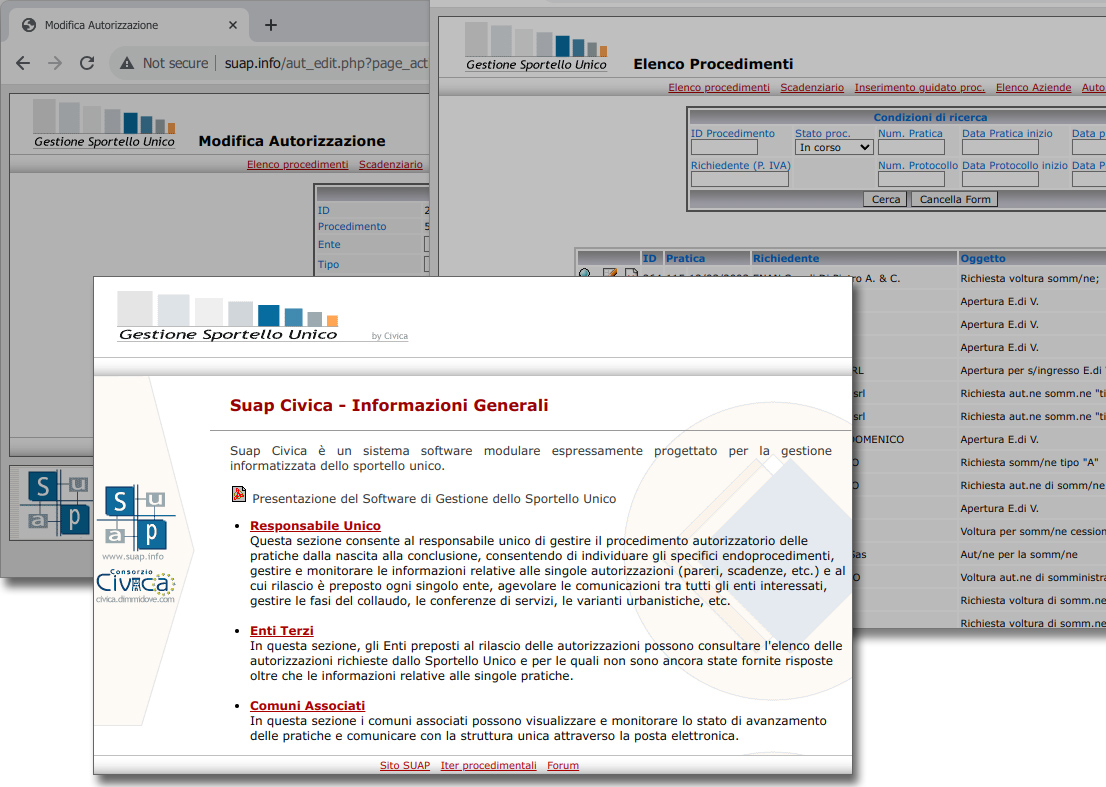Open Inserimento guidato proc. menu link
1106x787 pixels.
click(919, 88)
